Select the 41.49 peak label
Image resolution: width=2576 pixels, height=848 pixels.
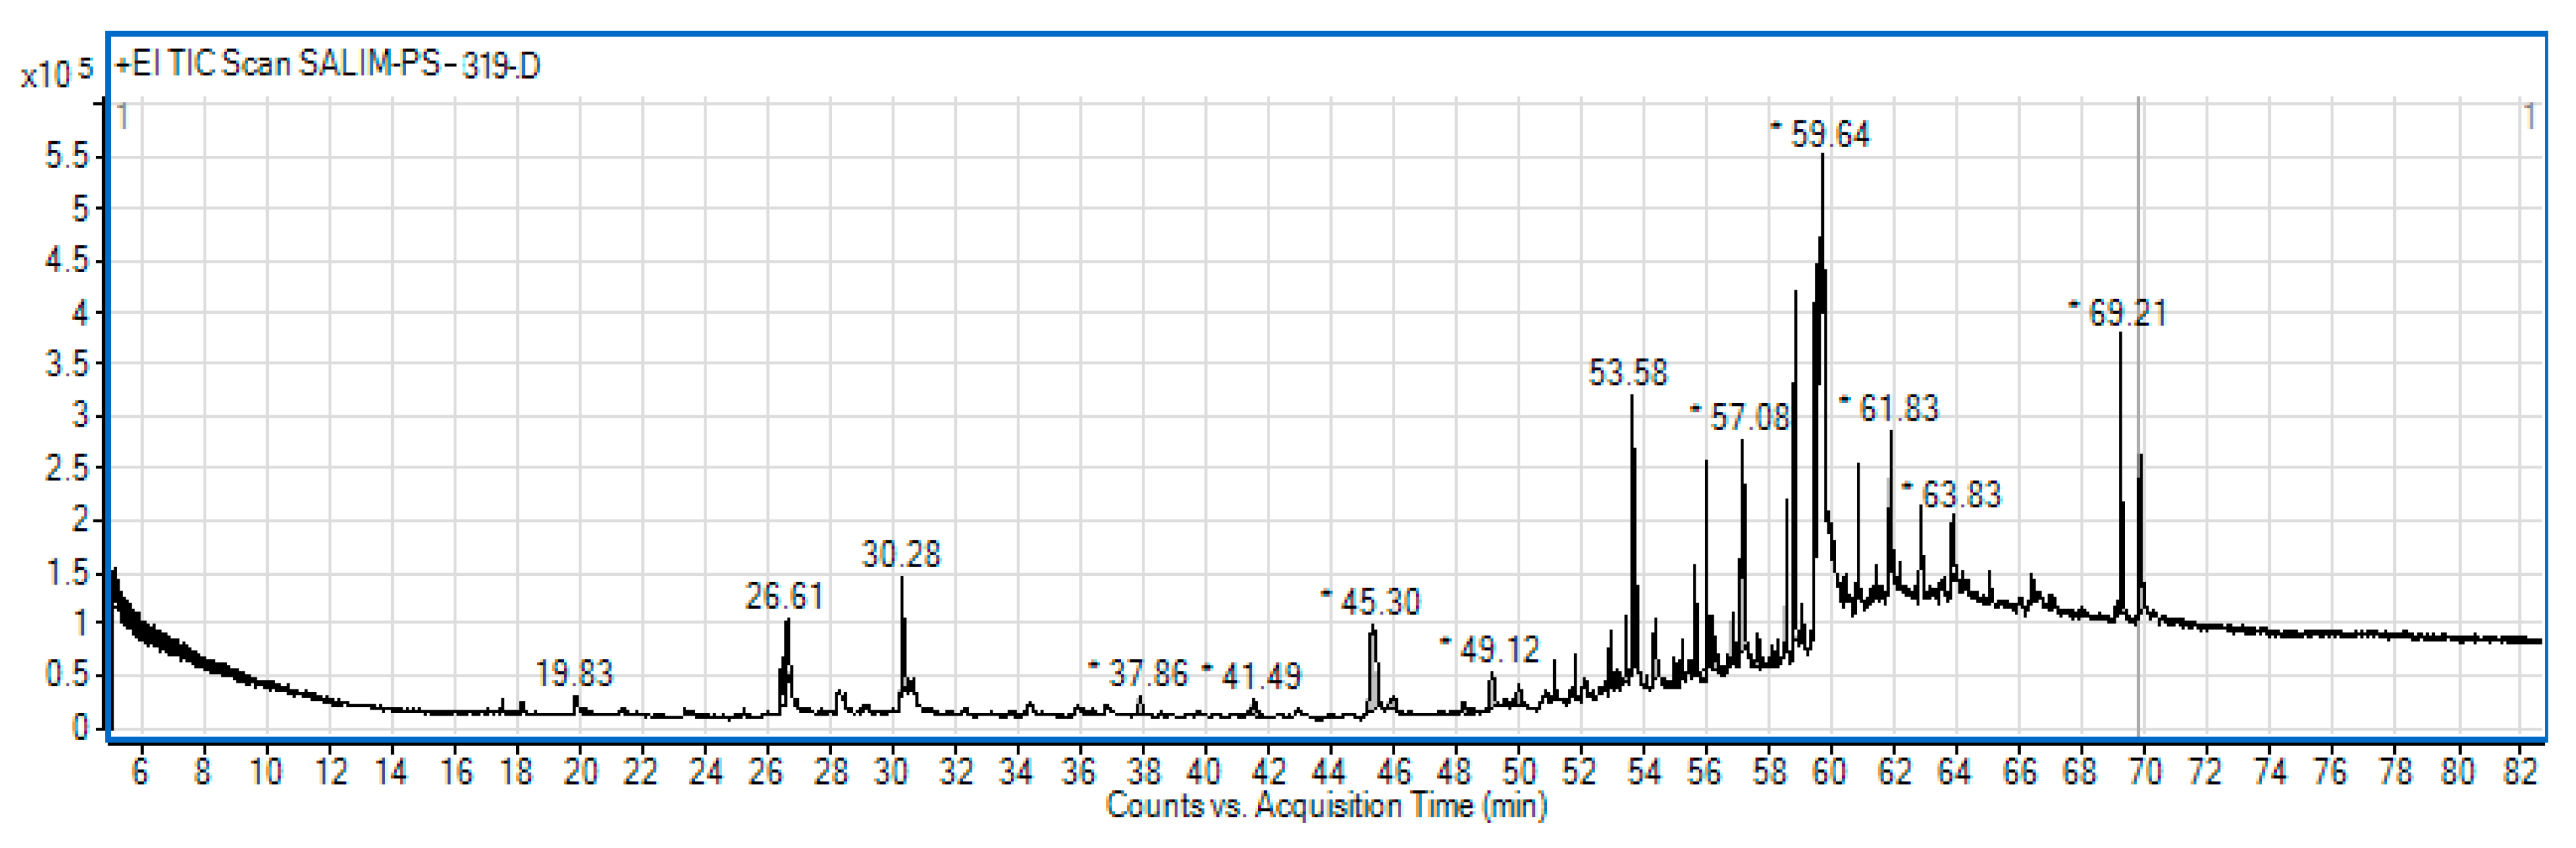point(1260,676)
